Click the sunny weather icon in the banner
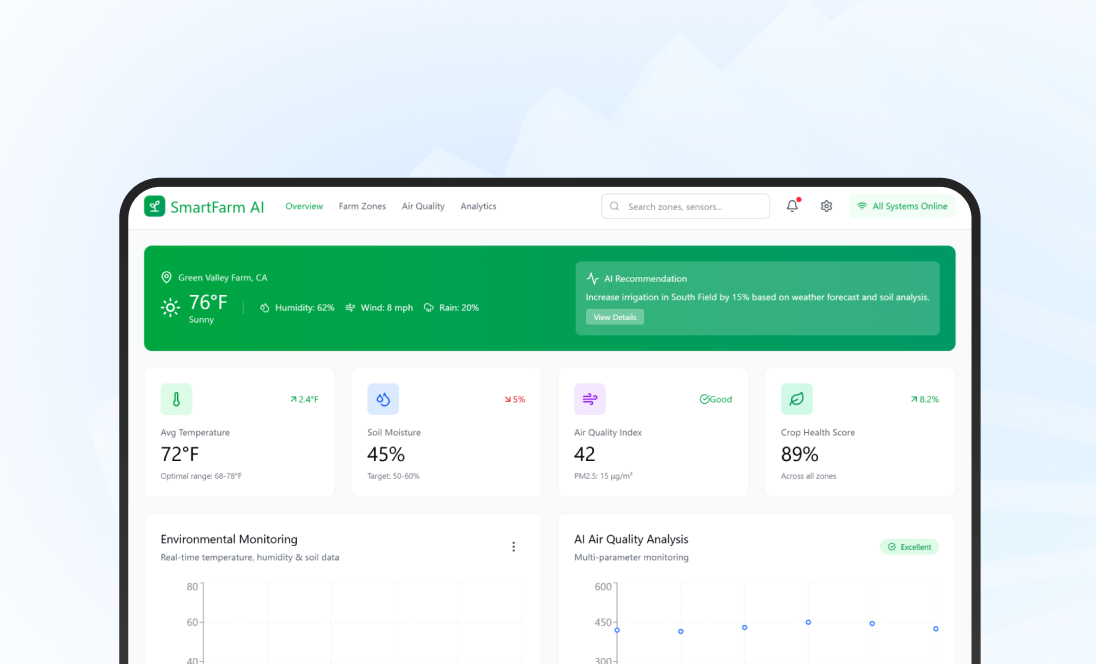This screenshot has width=1096, height=664. 170,306
